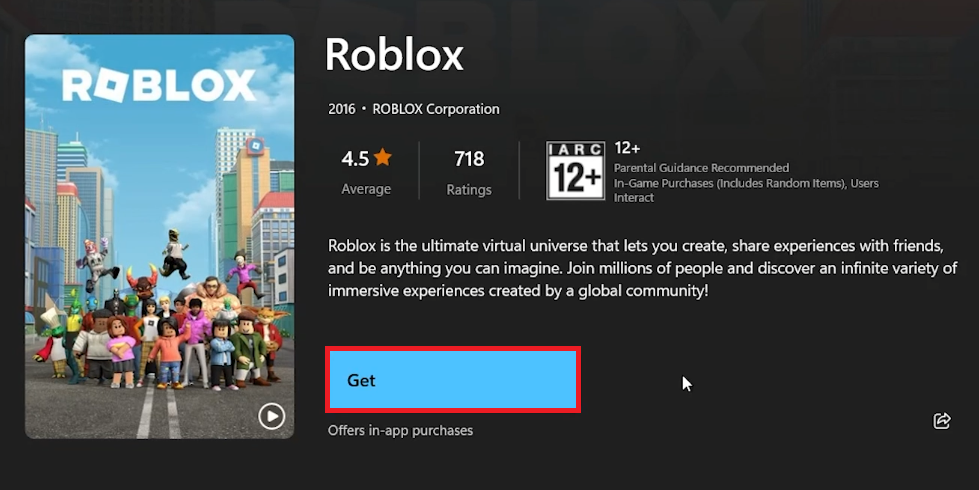Click the bold 12+ age label

click(x=627, y=148)
